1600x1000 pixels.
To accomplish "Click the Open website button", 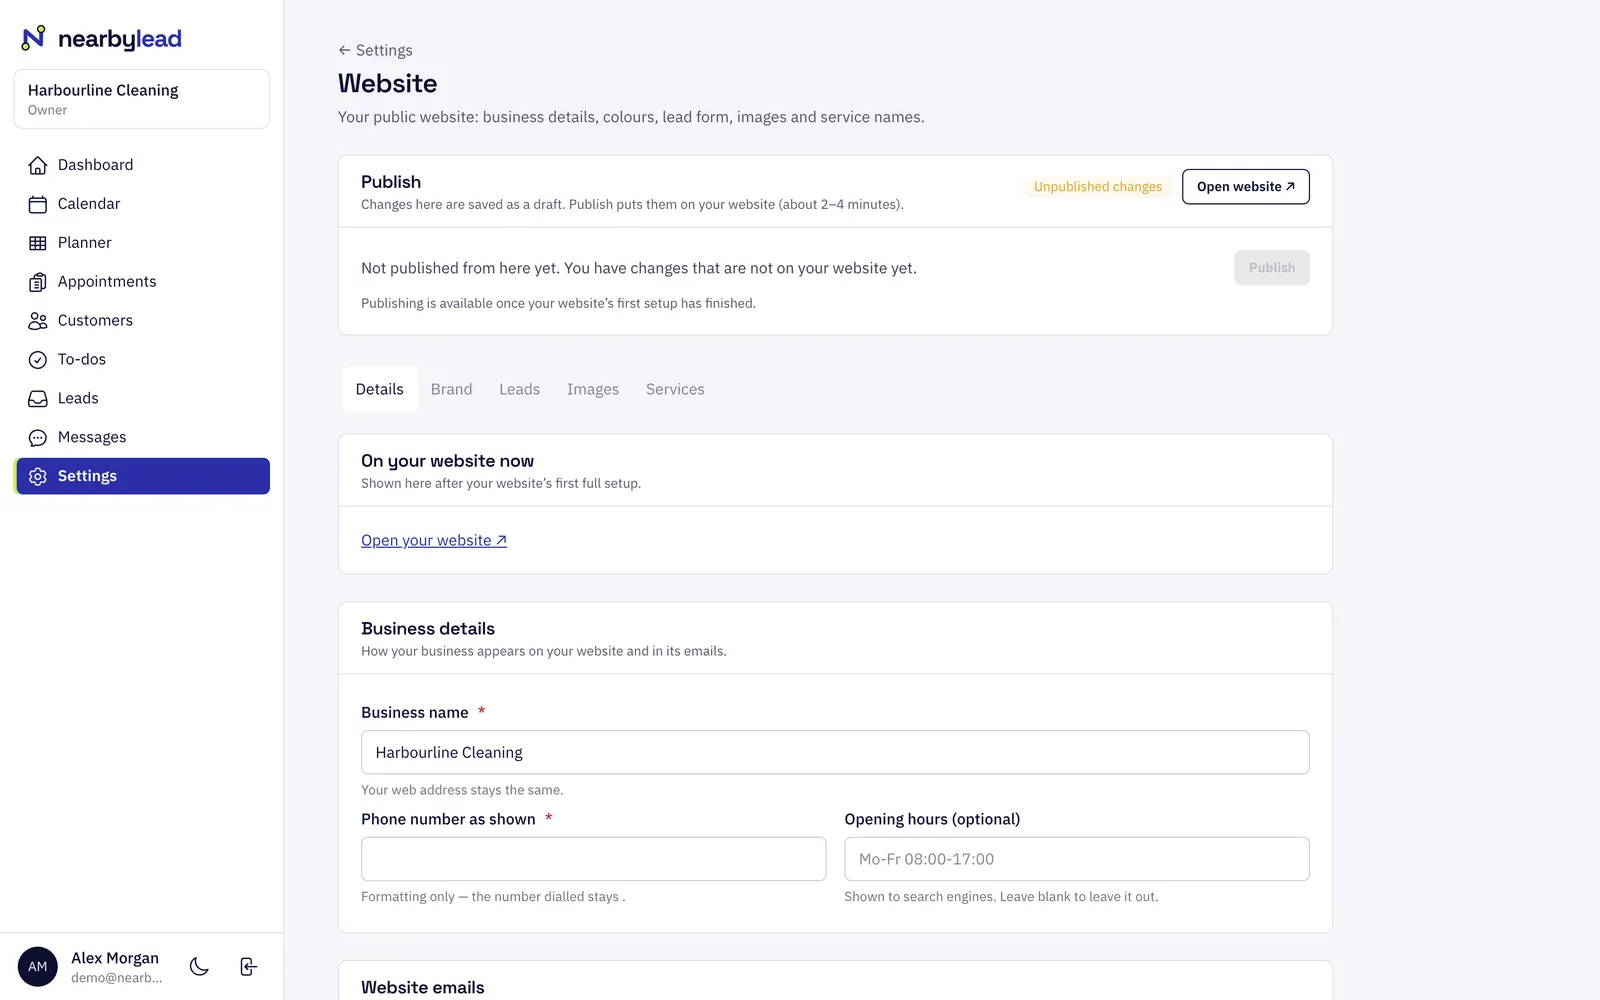I will [x=1245, y=187].
